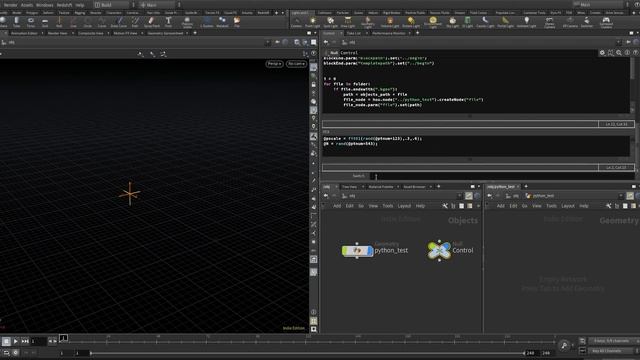
Task: Toggle pin on parameter pane path bar
Action: point(629,42)
